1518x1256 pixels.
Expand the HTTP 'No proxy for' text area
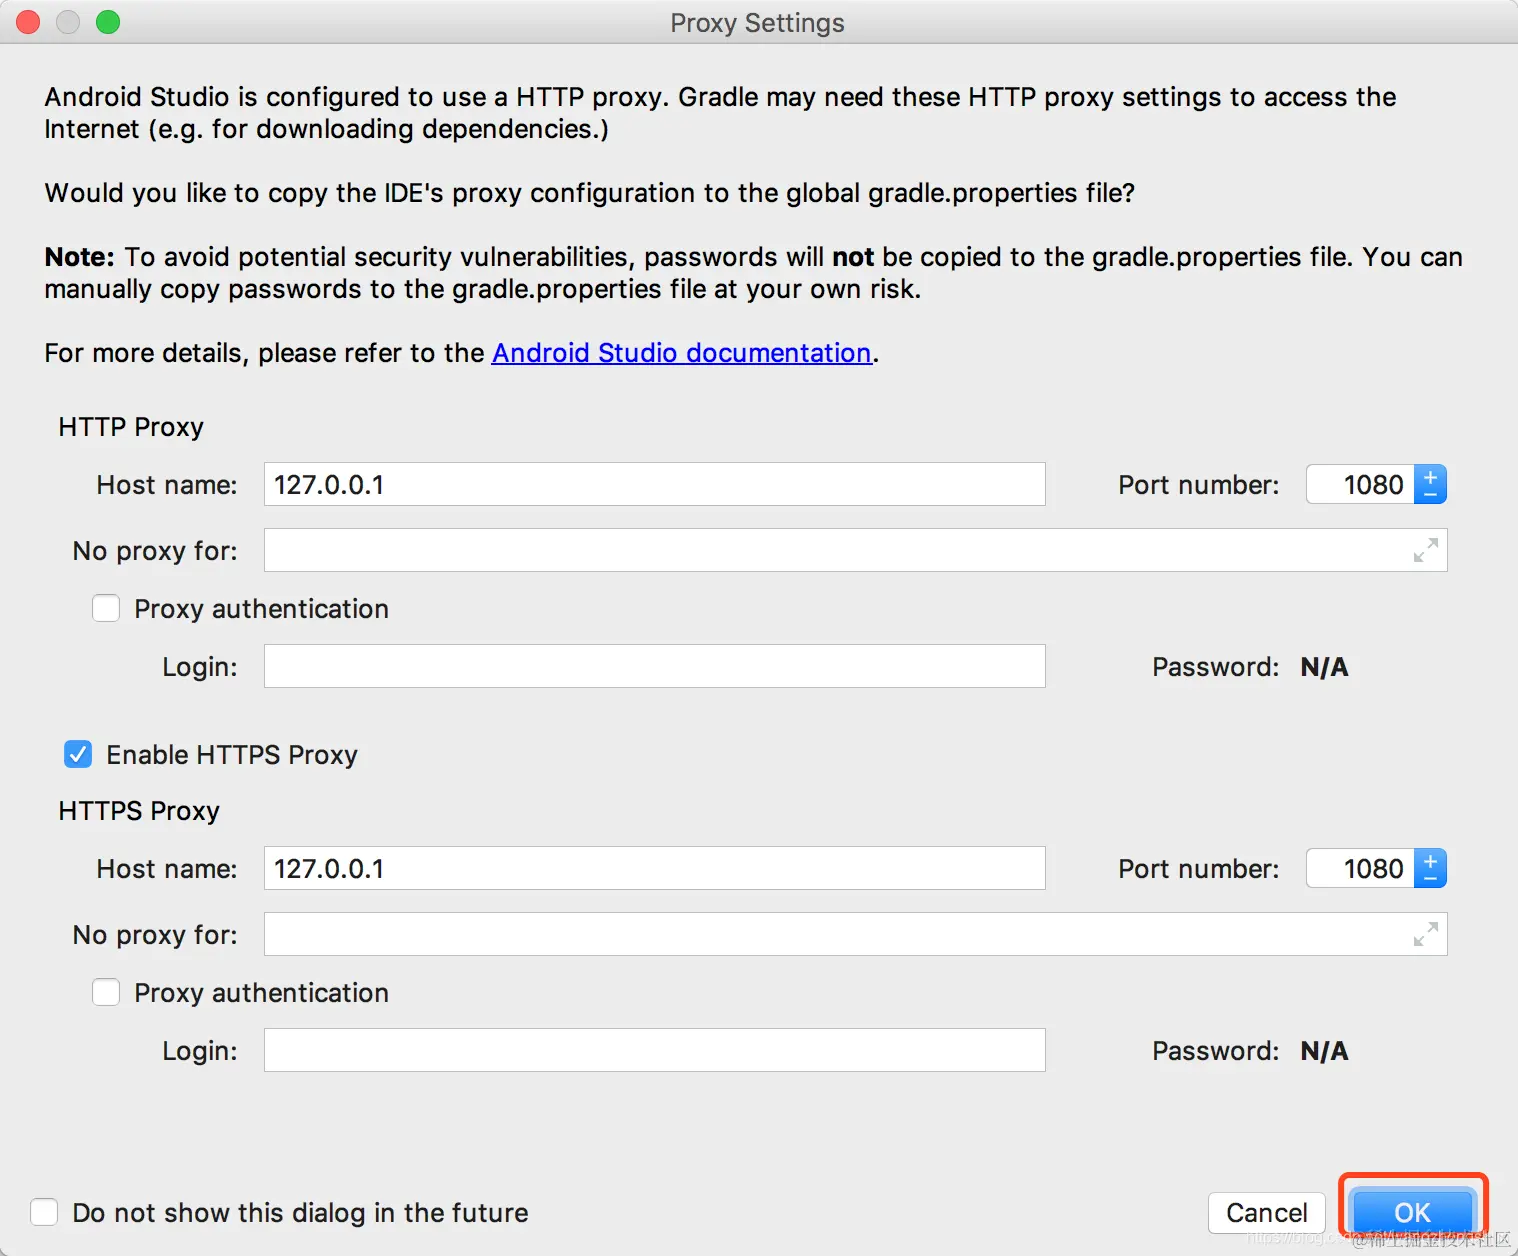1424,551
